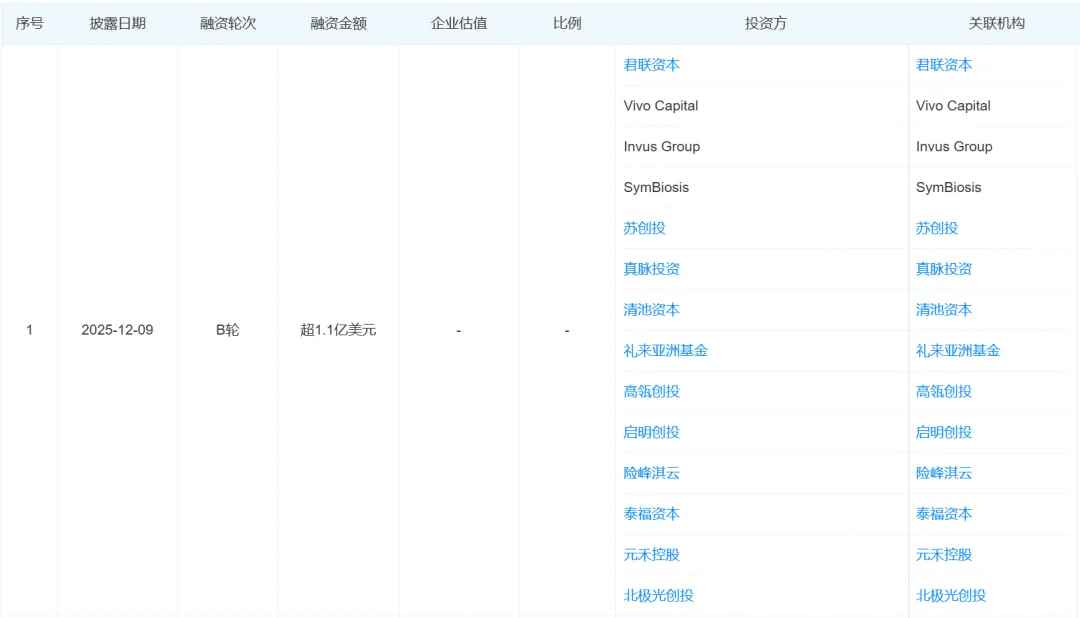Viewport: 1080px width, 618px height.
Task: Open 启明创投 link in 投资方 column
Action: [x=652, y=432]
